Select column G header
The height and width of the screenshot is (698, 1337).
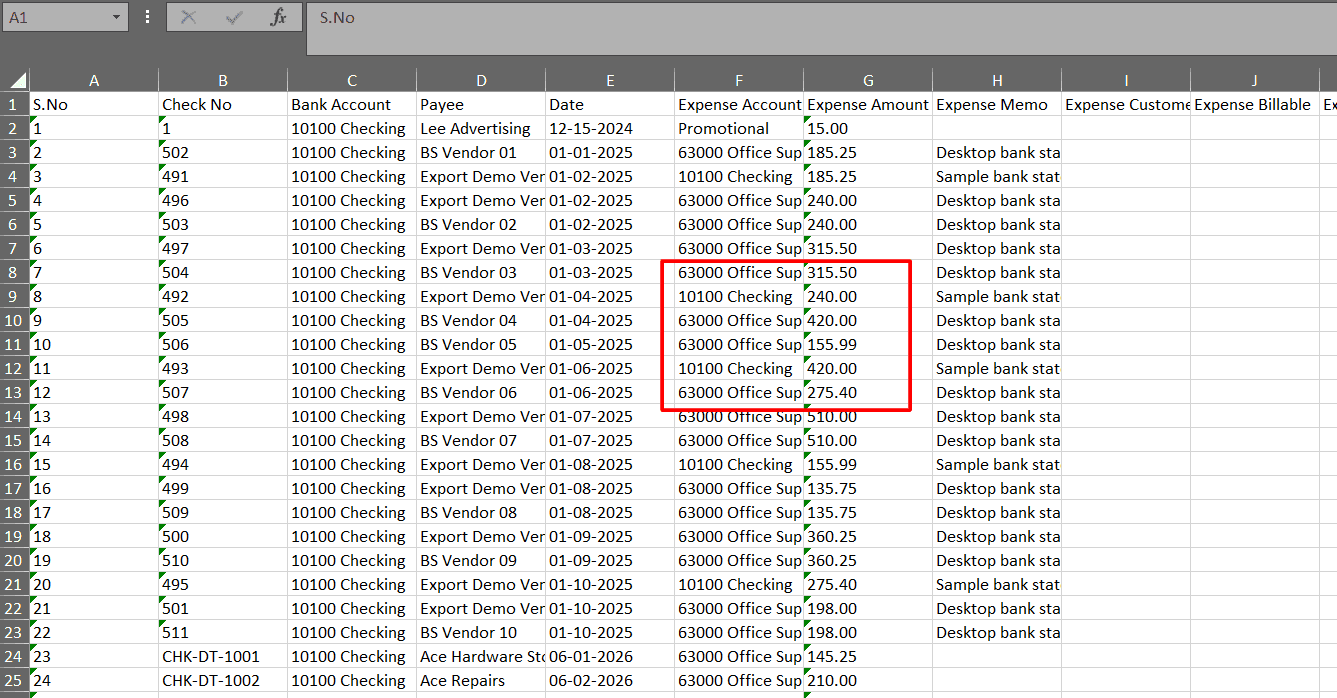coord(868,81)
